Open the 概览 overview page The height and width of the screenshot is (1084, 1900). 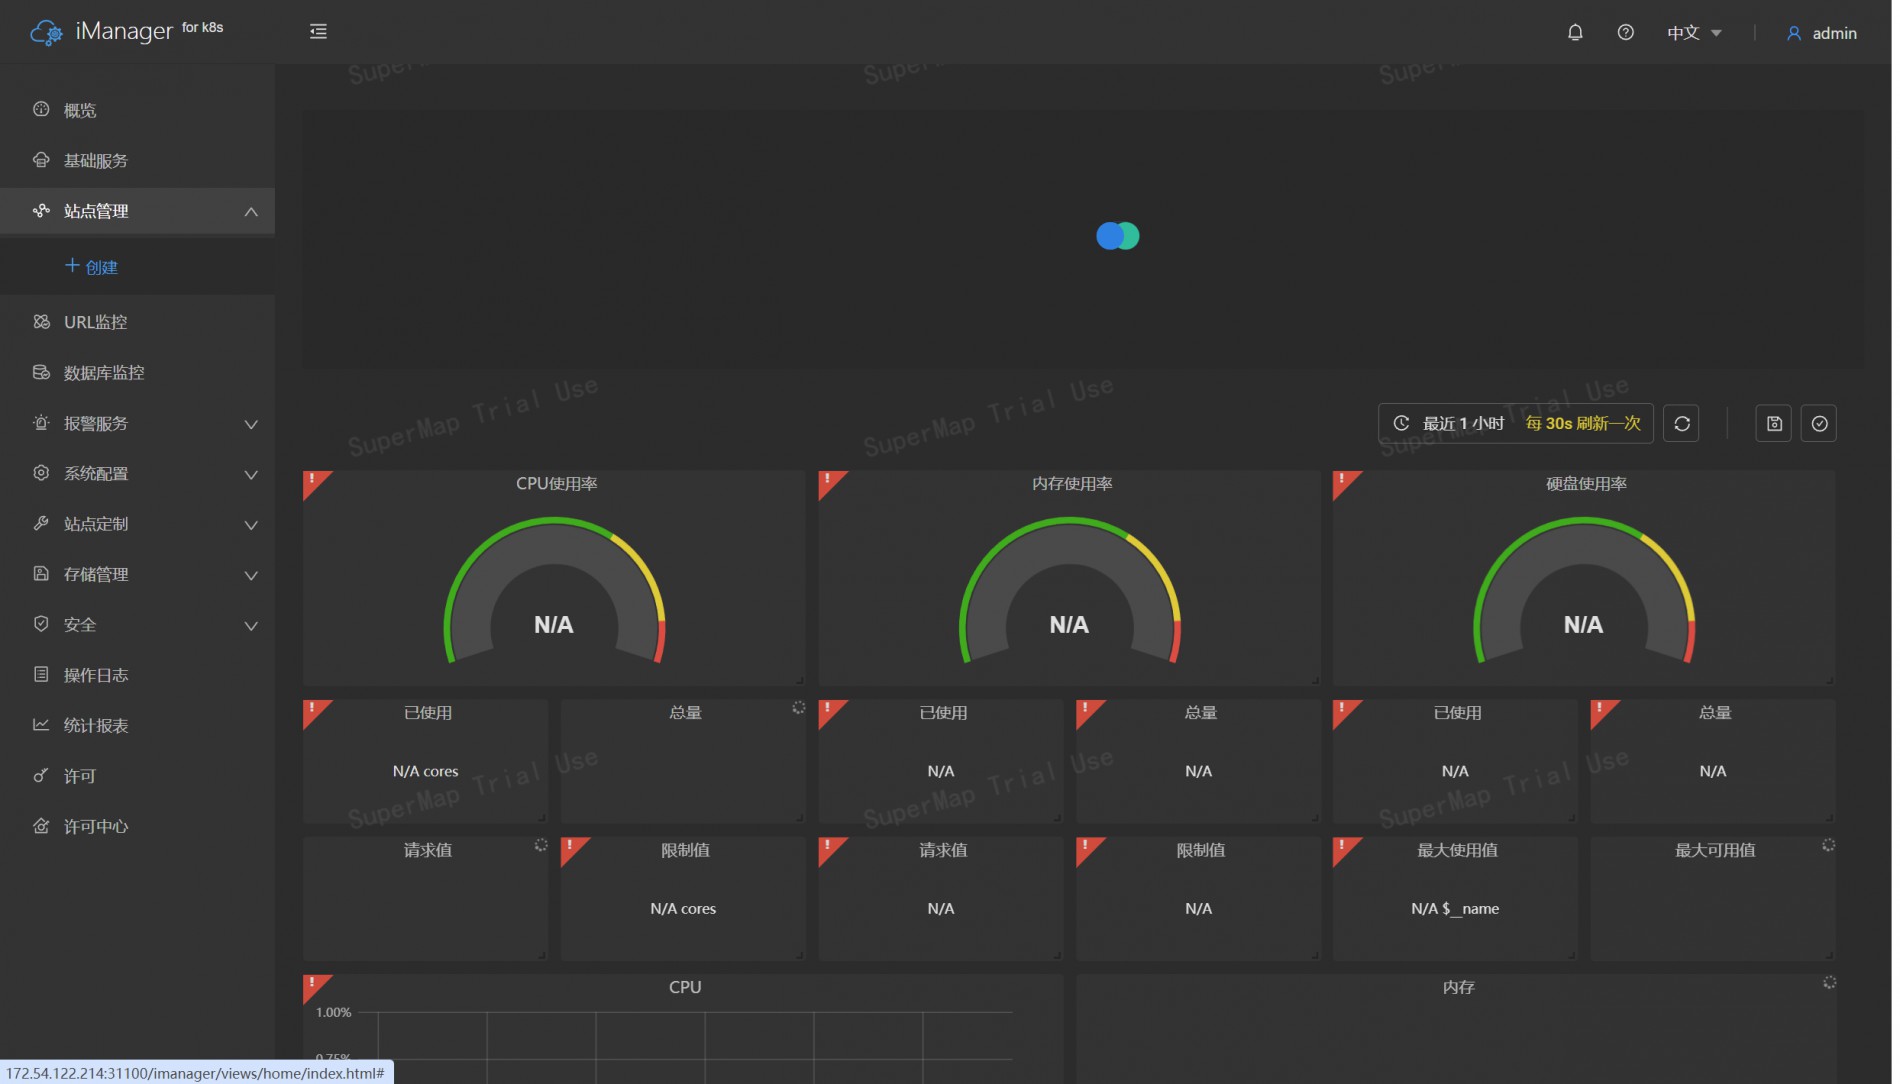80,110
